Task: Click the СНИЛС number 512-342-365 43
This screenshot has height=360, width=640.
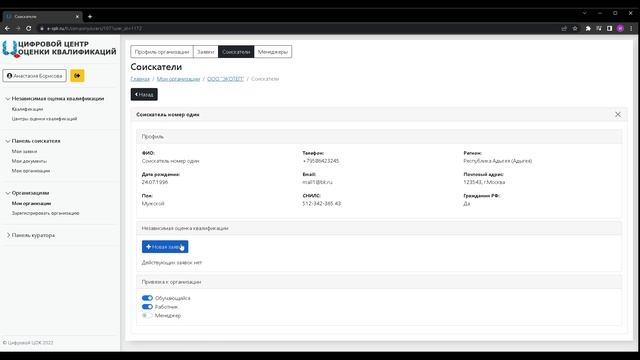Action: click(x=322, y=203)
